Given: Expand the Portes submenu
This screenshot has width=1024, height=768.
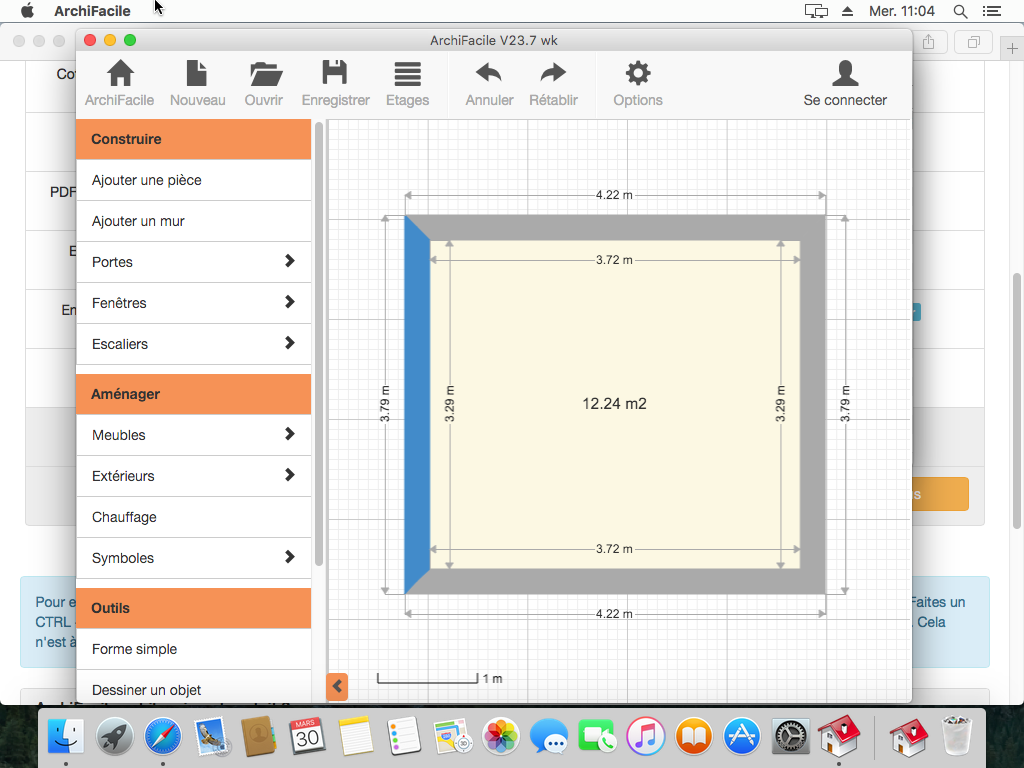Looking at the screenshot, I should coord(289,261).
